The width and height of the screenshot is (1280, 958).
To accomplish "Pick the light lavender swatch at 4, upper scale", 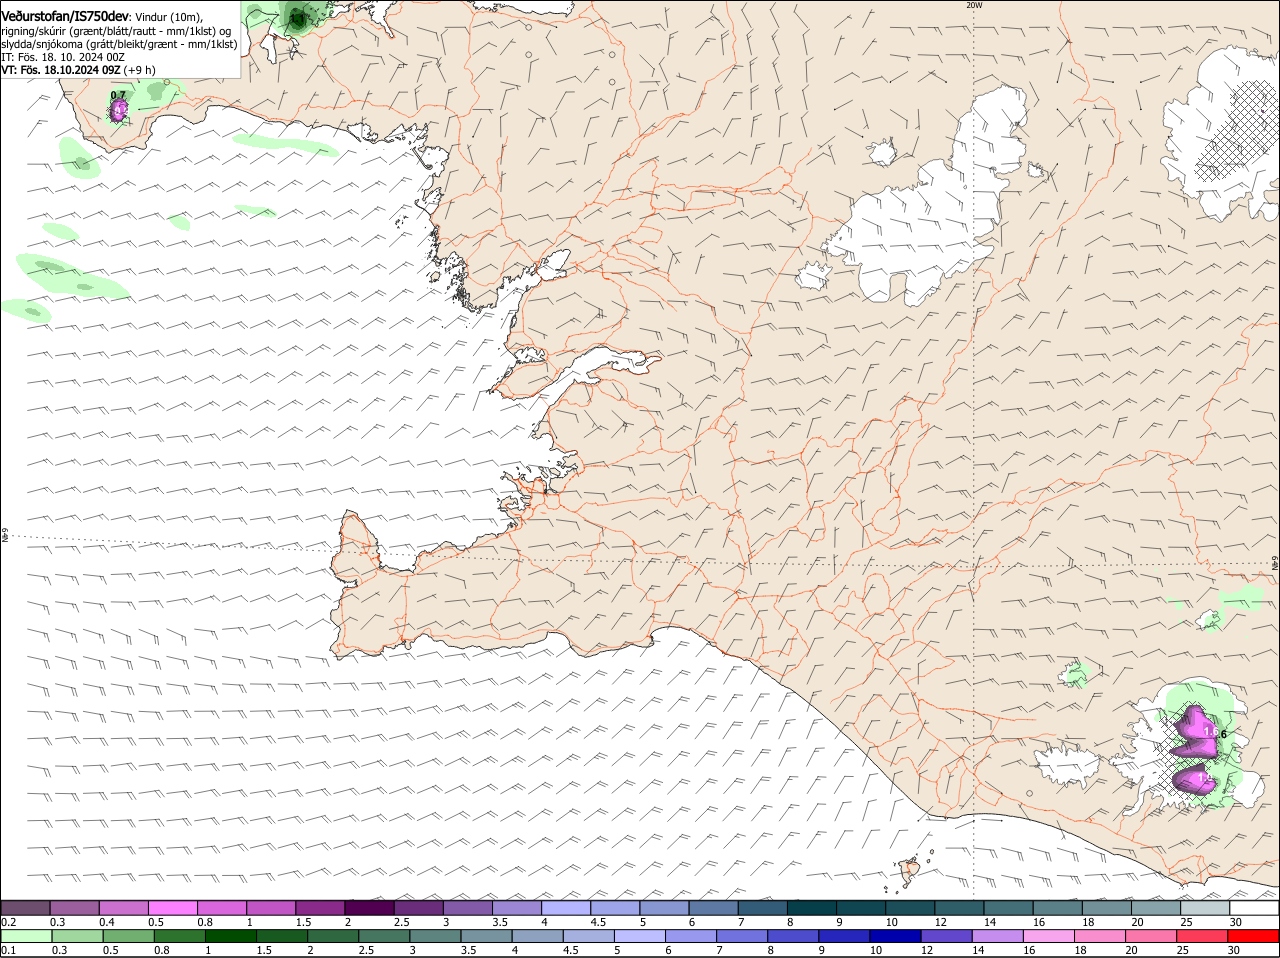I will (565, 907).
